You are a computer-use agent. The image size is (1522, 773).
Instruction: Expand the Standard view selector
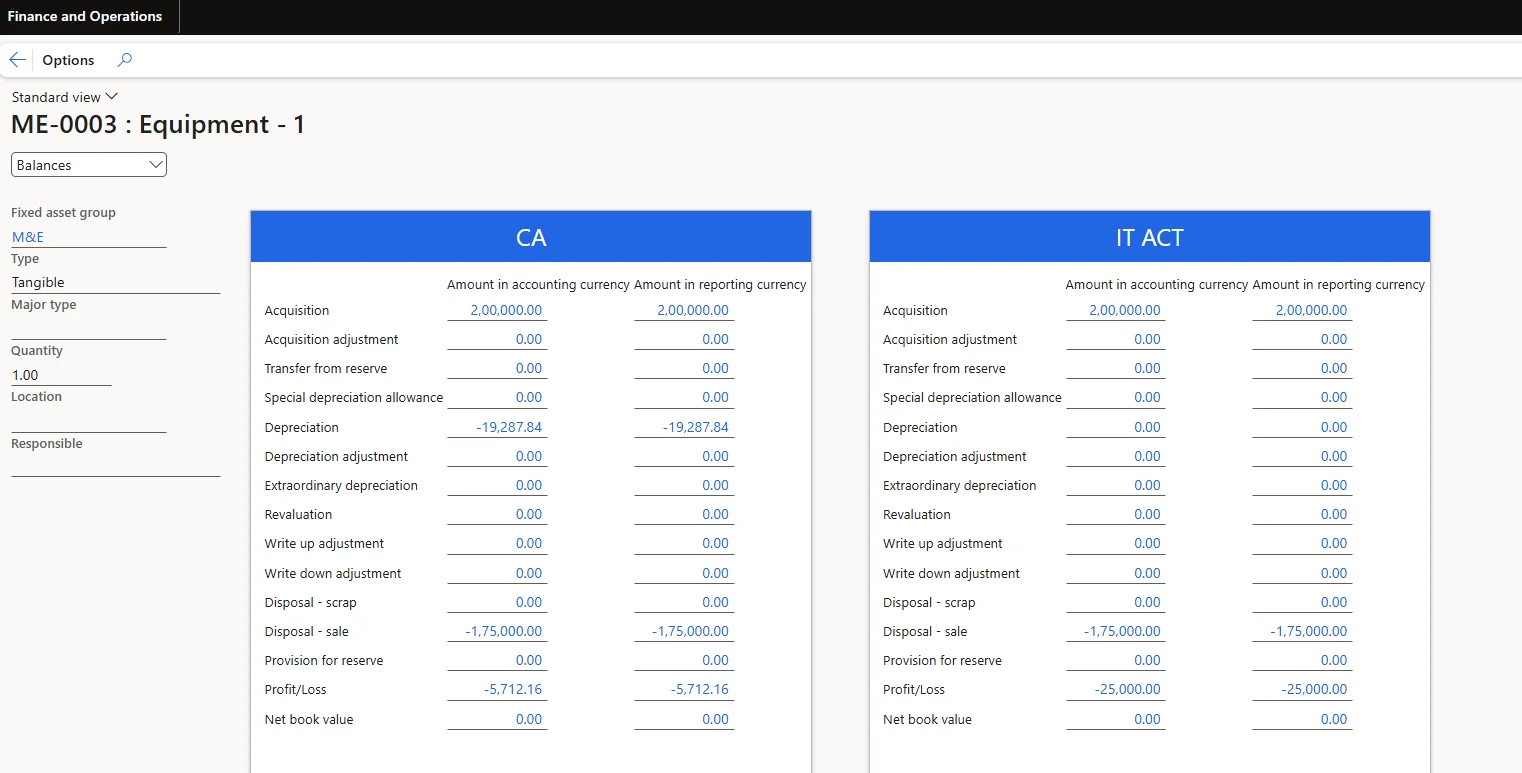click(x=65, y=97)
